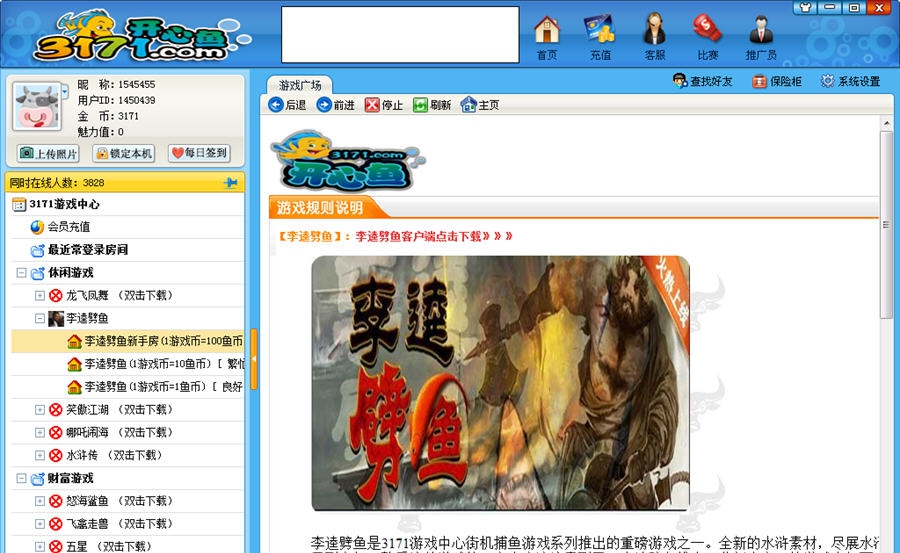Open the skin shirt icon in title bar

(805, 7)
